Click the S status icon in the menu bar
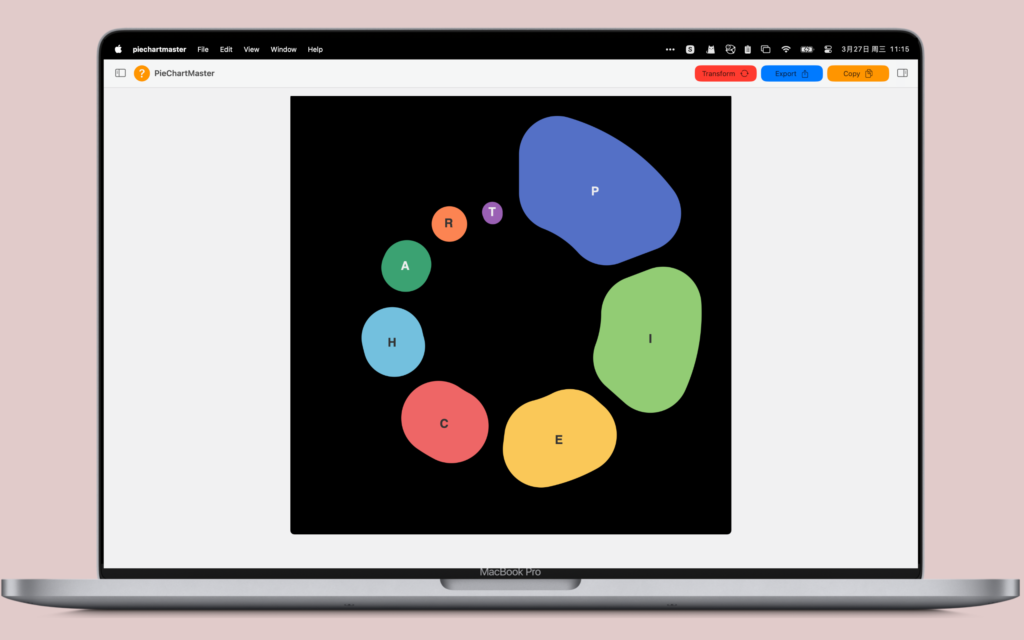 tap(690, 49)
